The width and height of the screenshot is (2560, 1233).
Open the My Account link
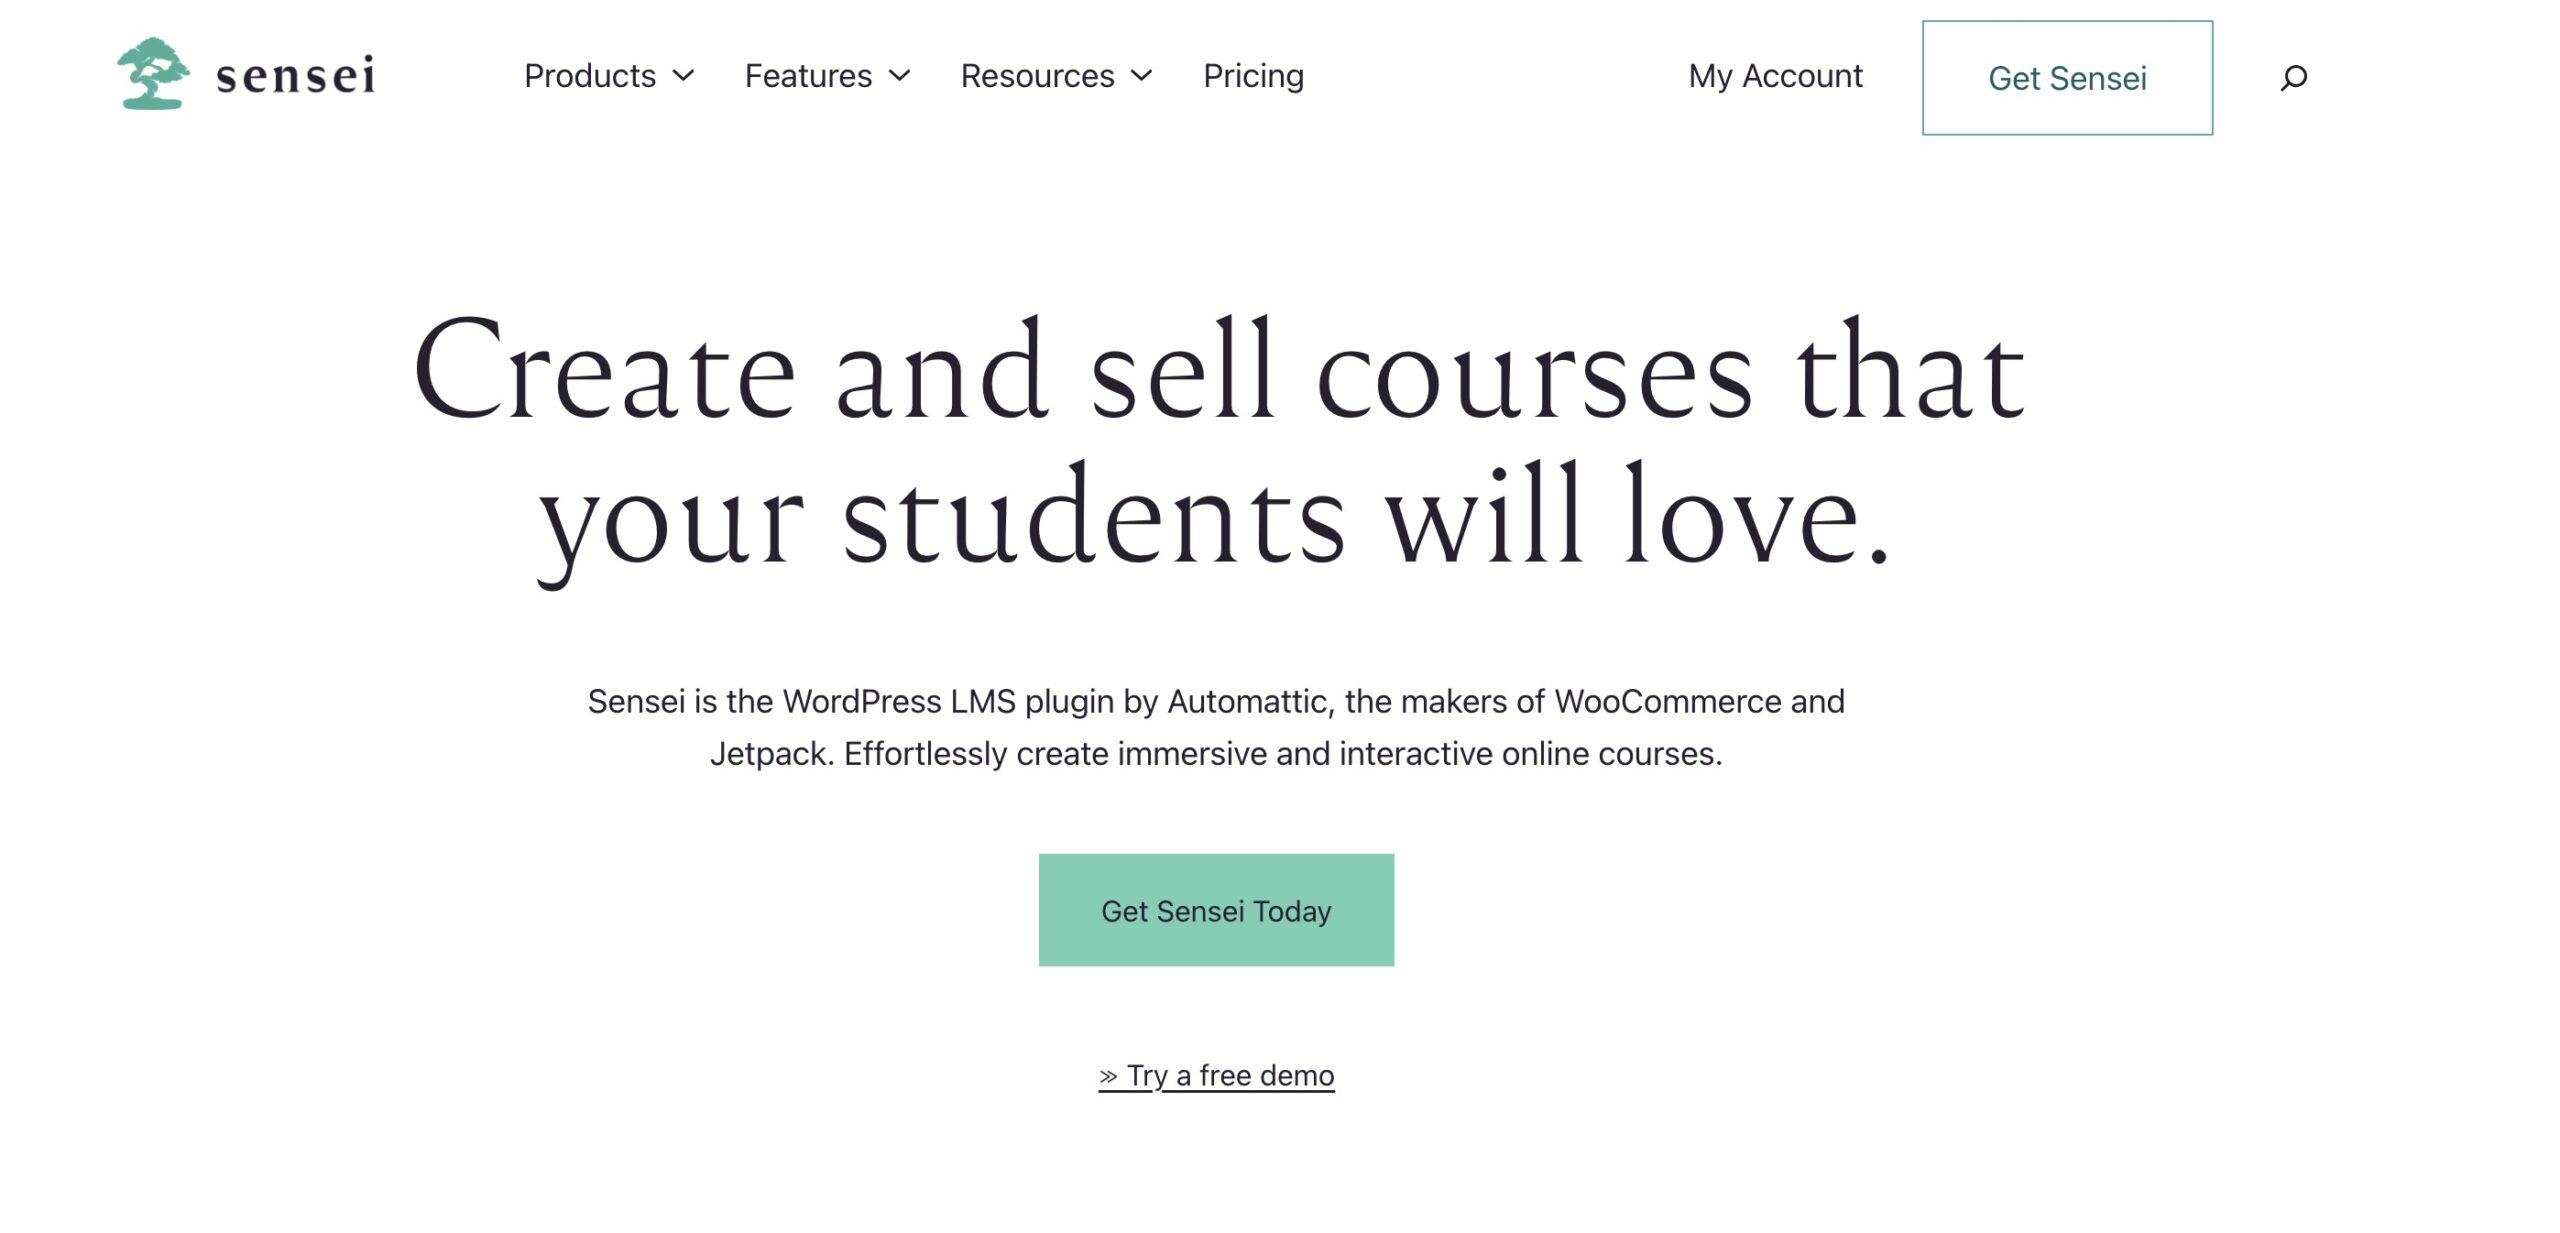coord(1775,76)
